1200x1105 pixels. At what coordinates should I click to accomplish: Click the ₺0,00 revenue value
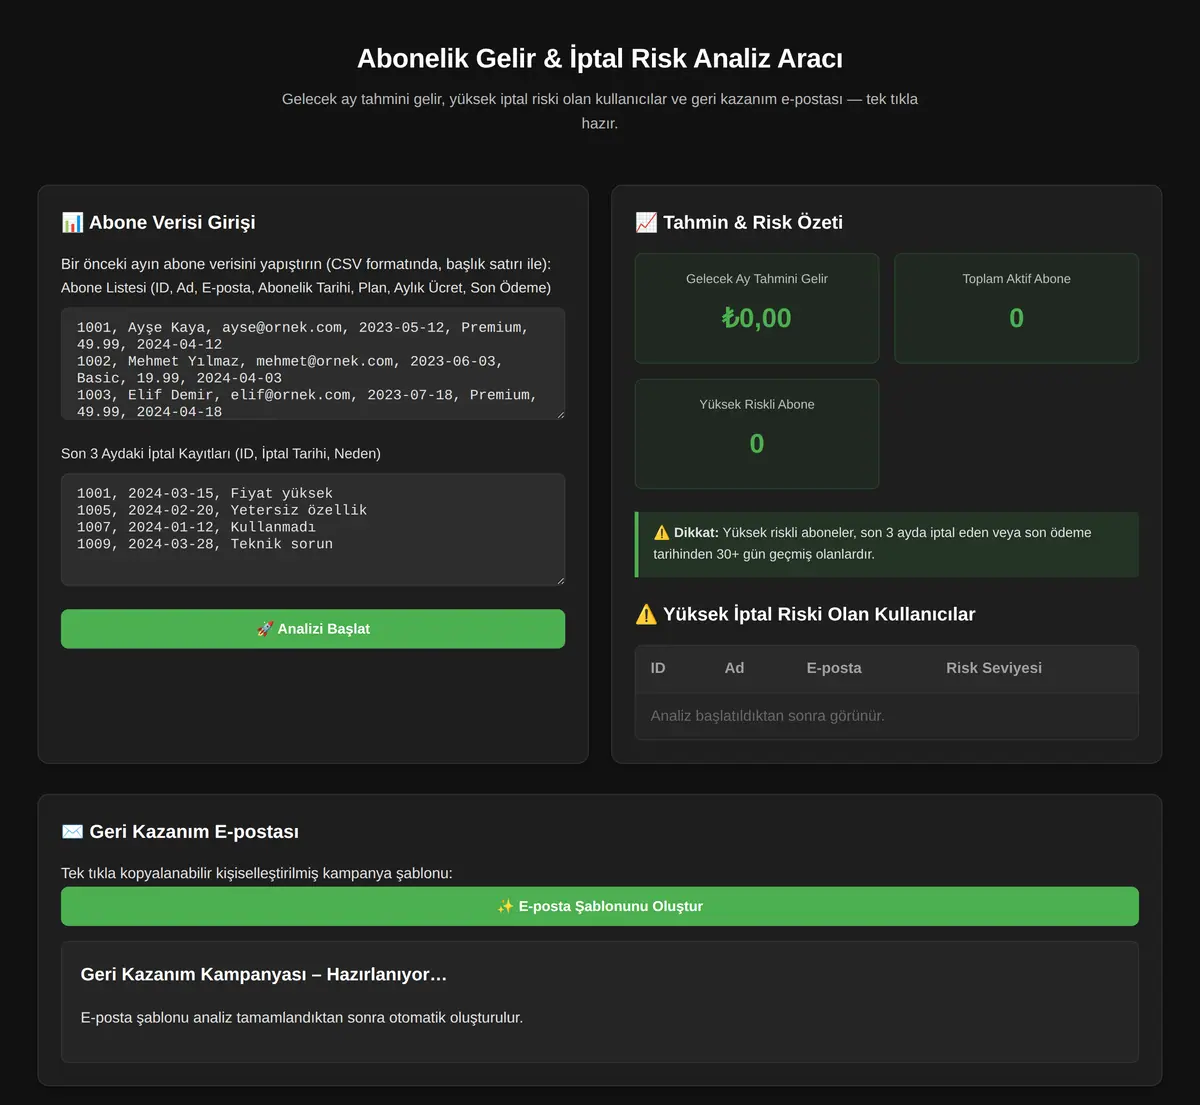757,318
